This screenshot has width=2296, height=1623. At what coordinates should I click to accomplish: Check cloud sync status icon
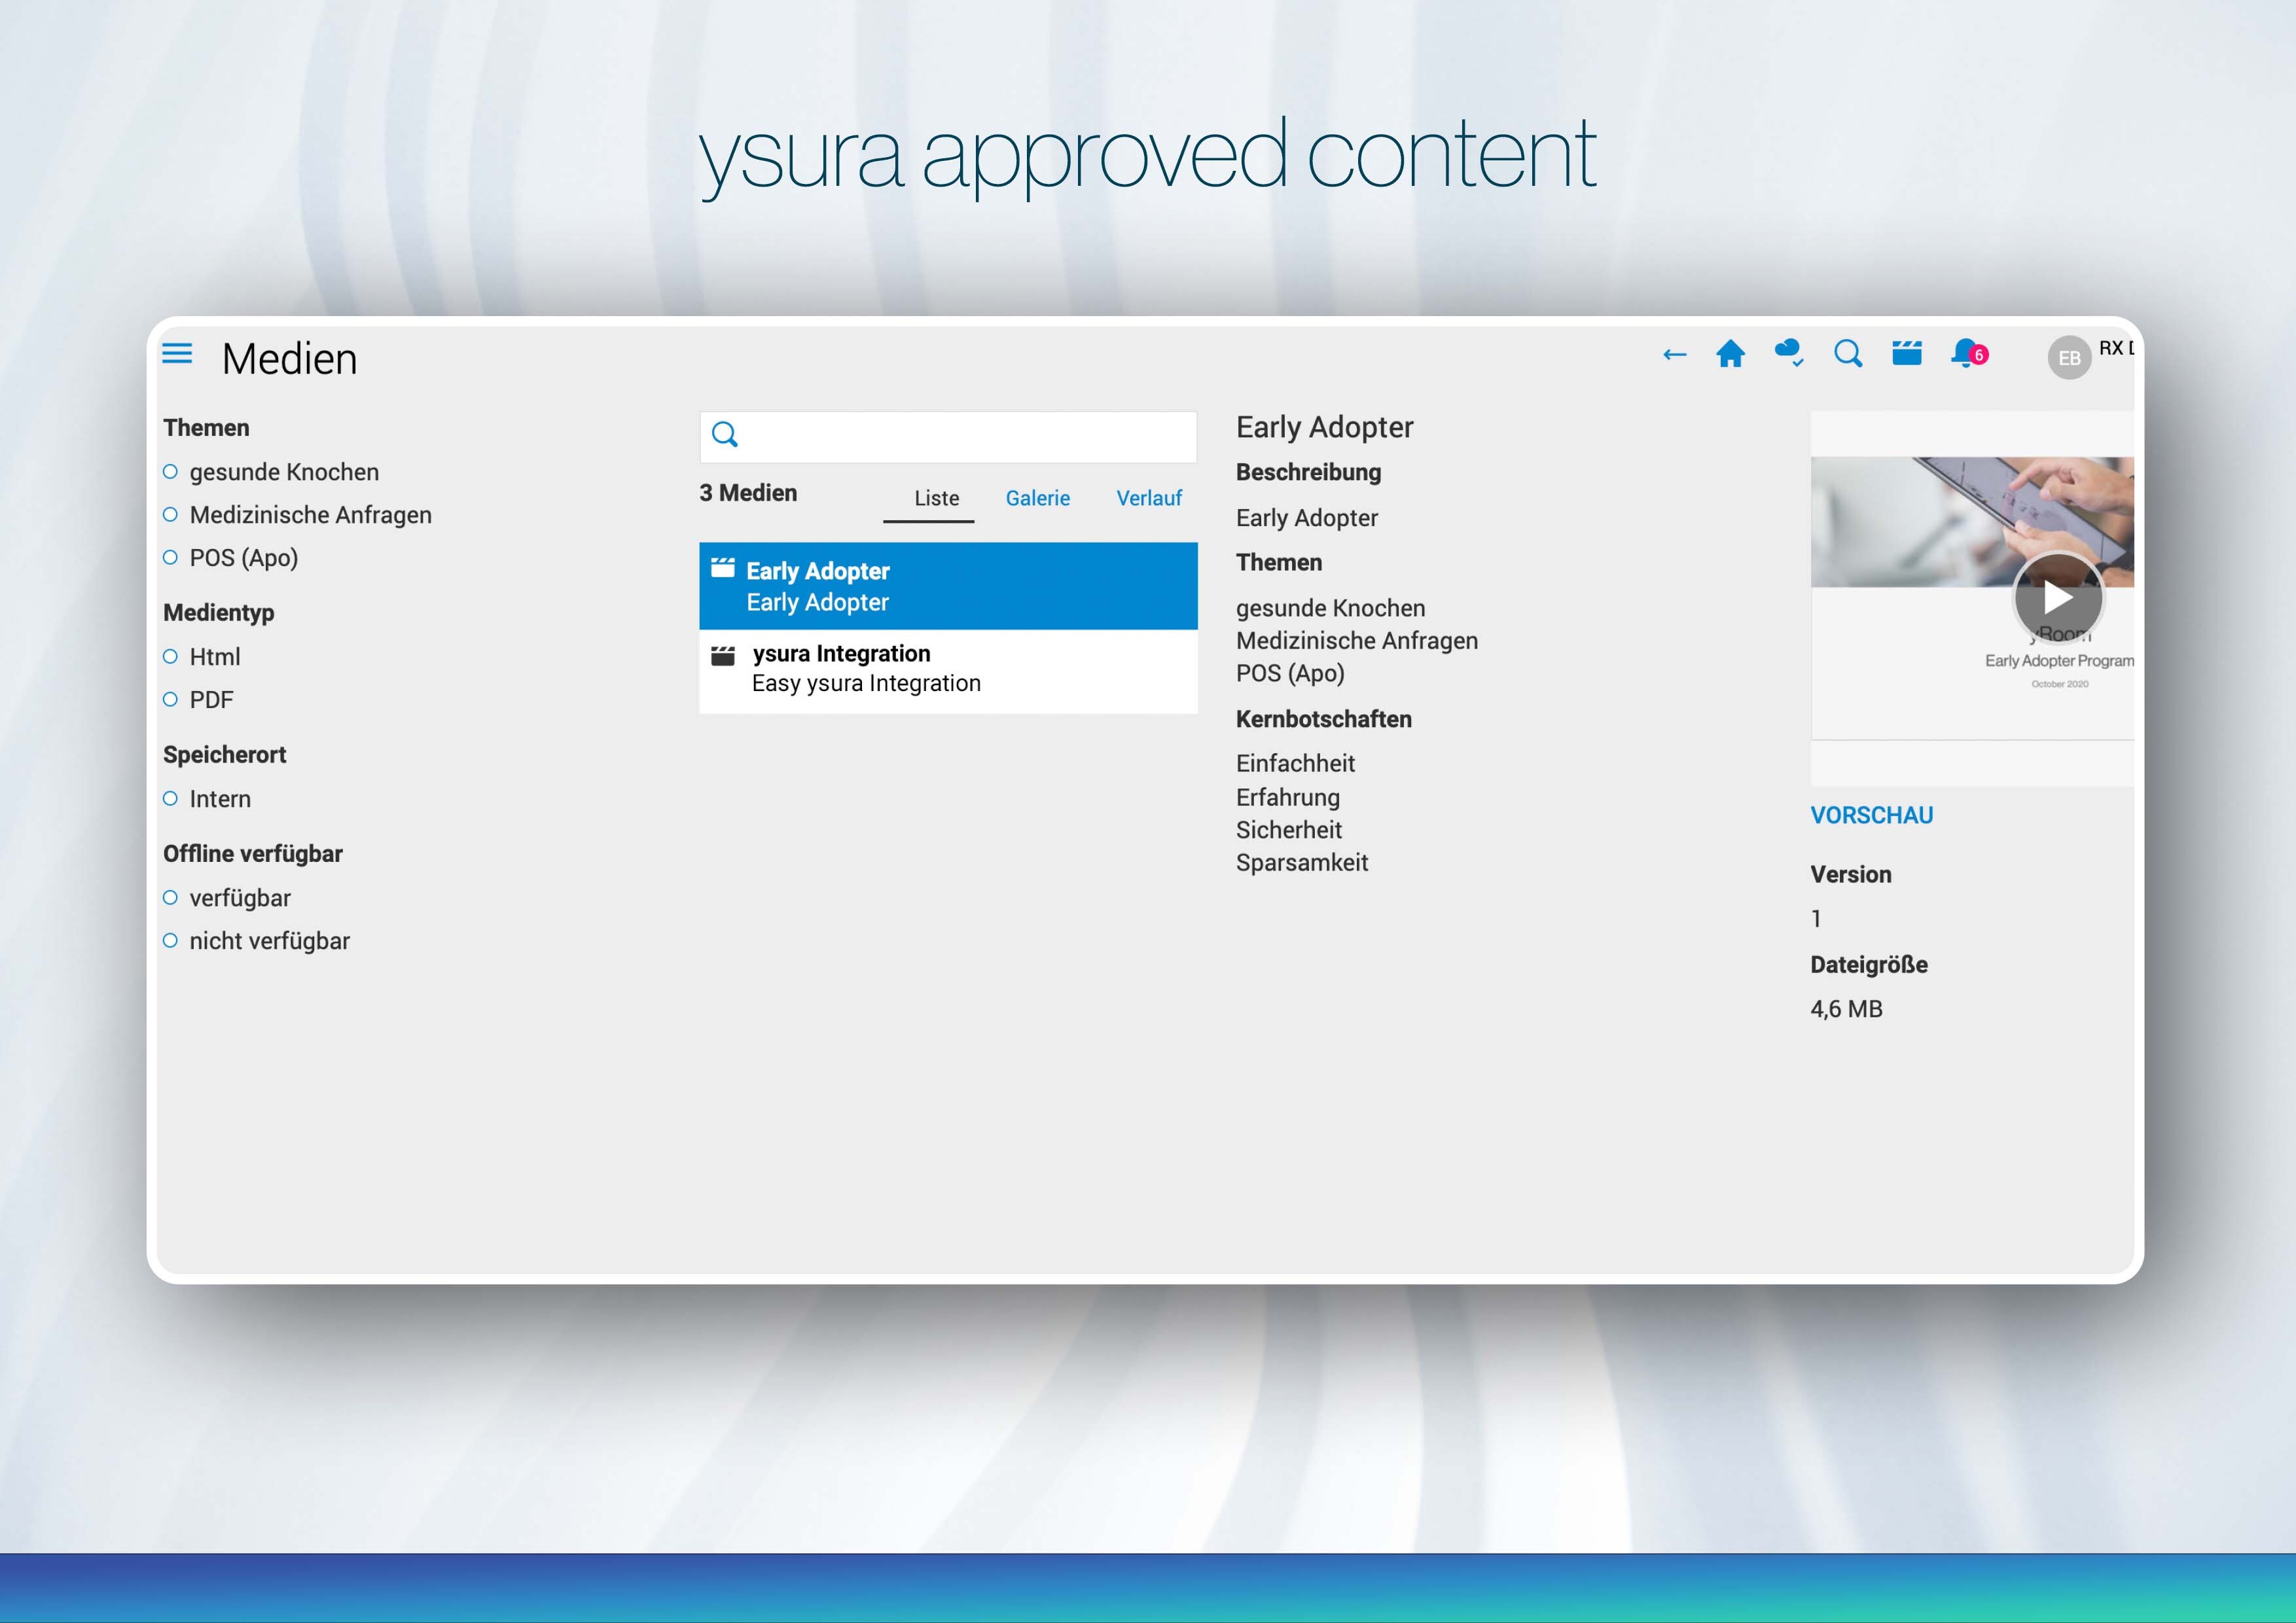click(1789, 353)
